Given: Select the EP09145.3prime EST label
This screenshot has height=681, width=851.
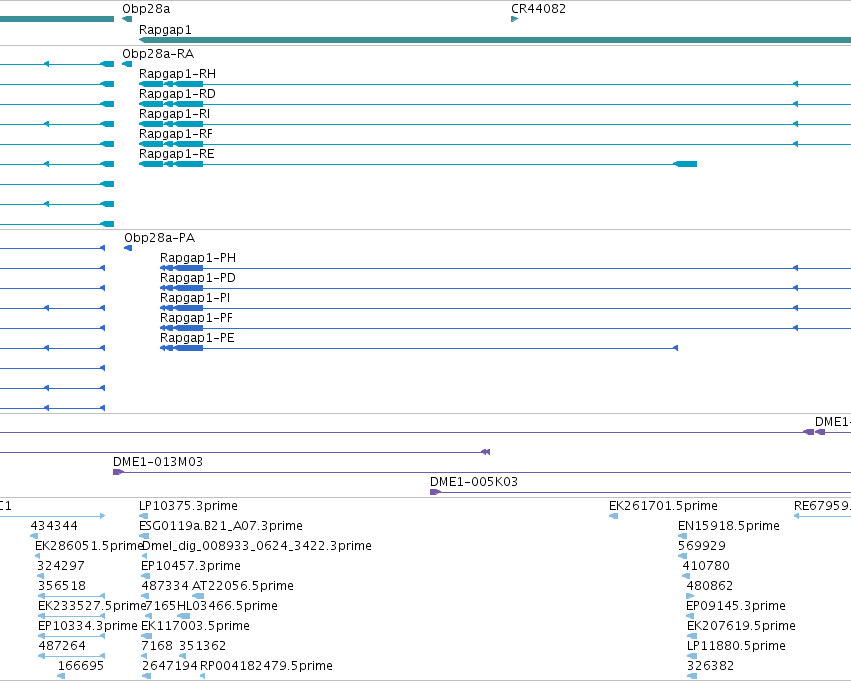Looking at the screenshot, I should tap(736, 606).
